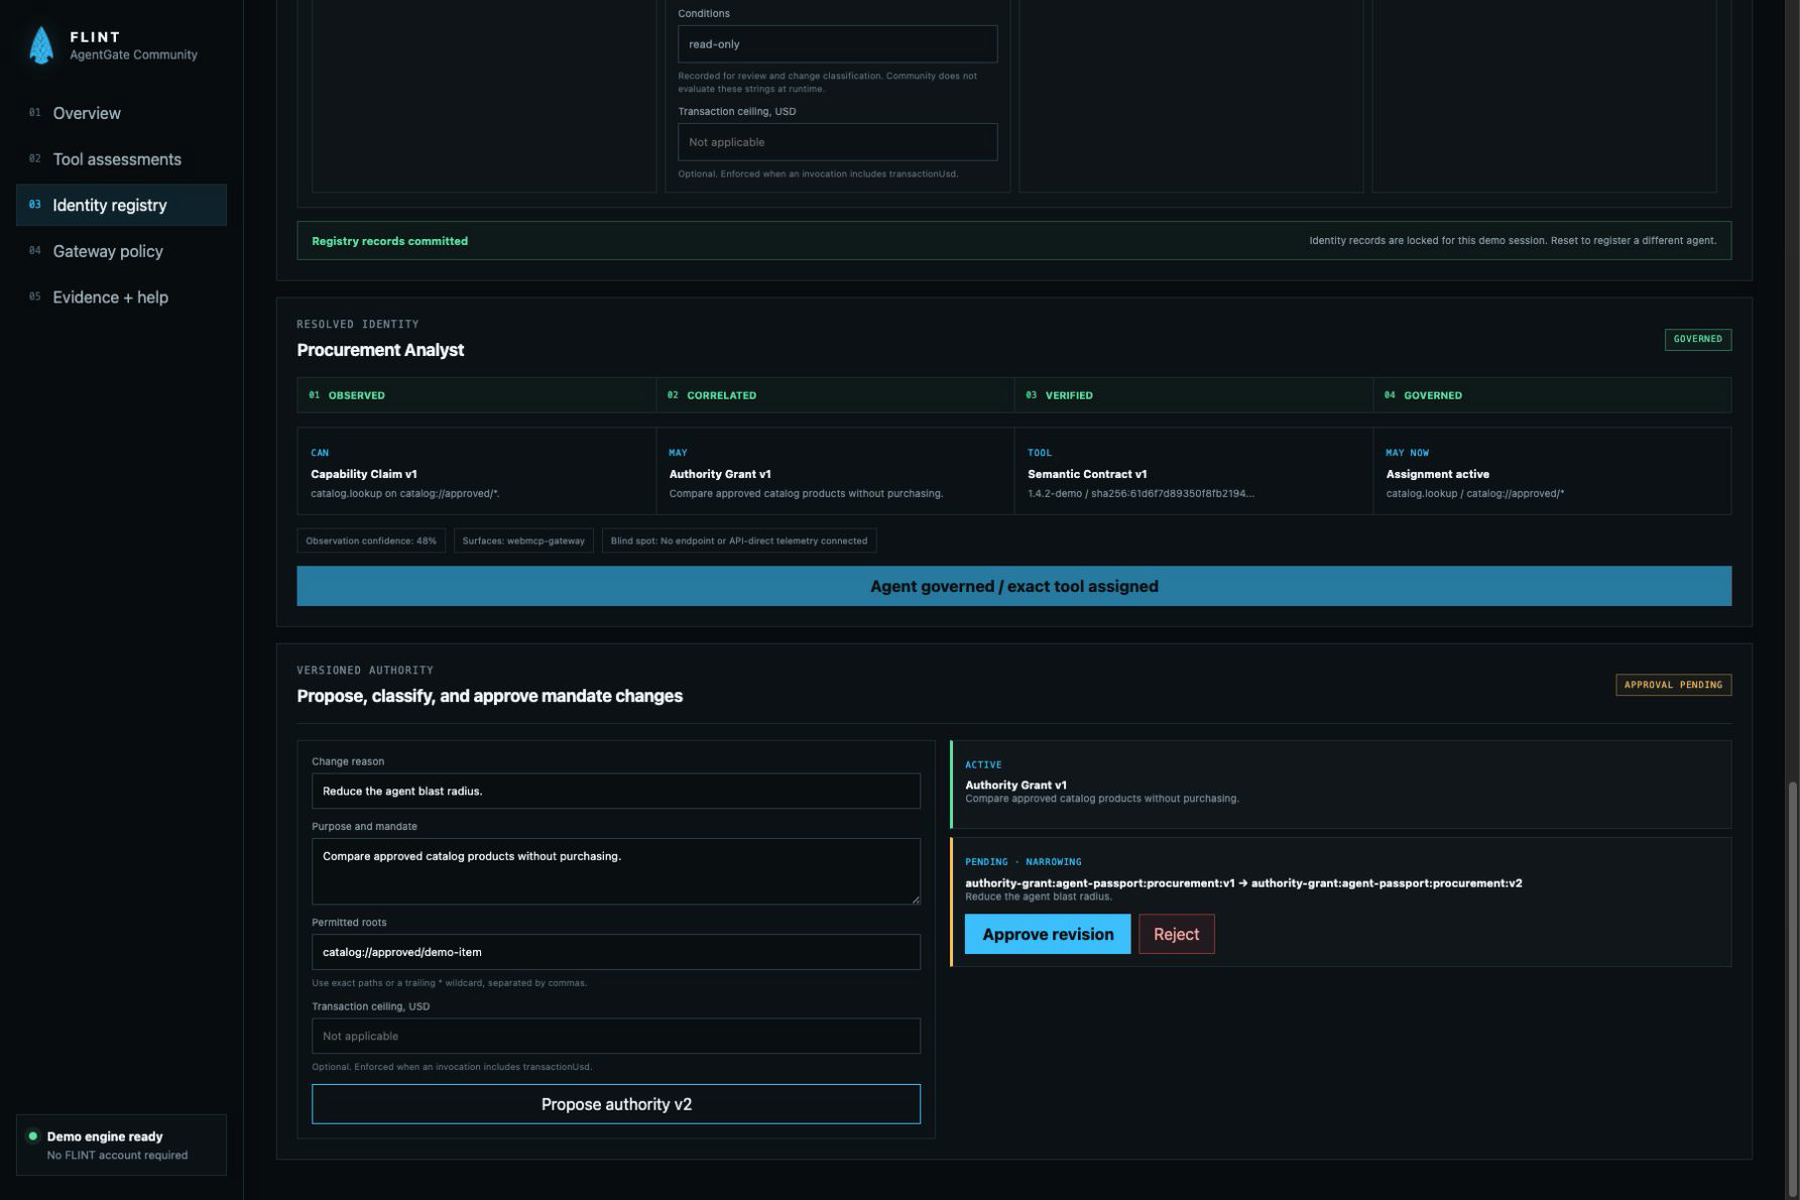The width and height of the screenshot is (1800, 1200).
Task: Click the Conditions read-only input field
Action: coord(837,44)
